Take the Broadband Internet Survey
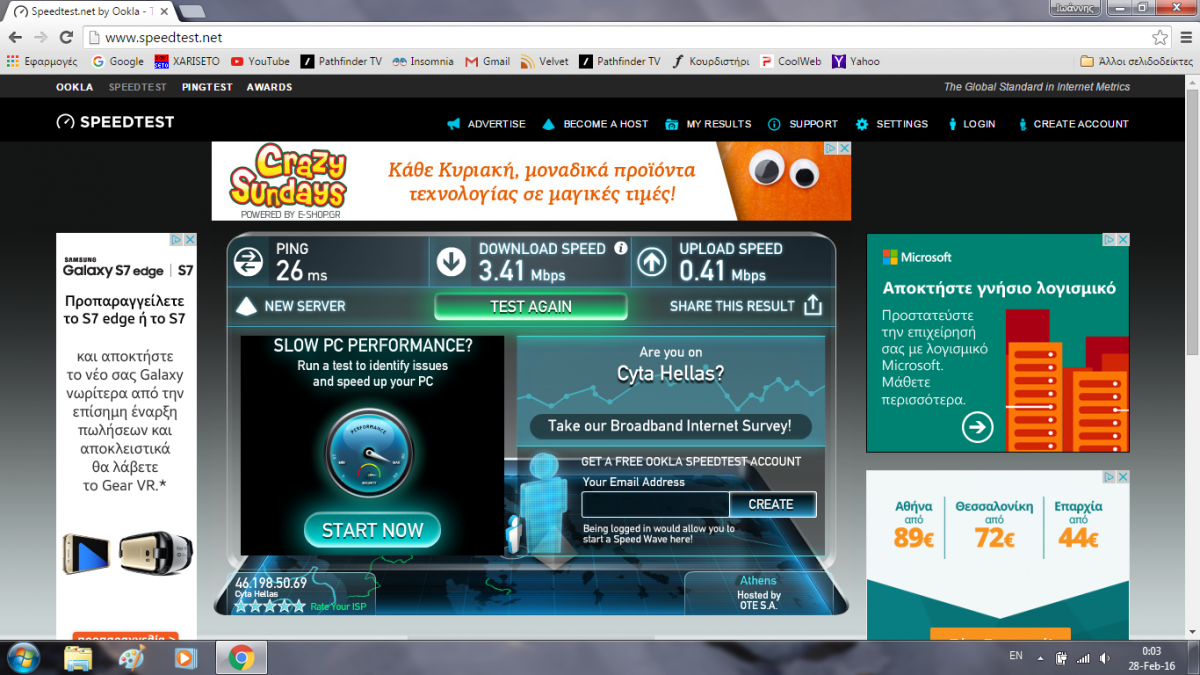 pos(669,426)
